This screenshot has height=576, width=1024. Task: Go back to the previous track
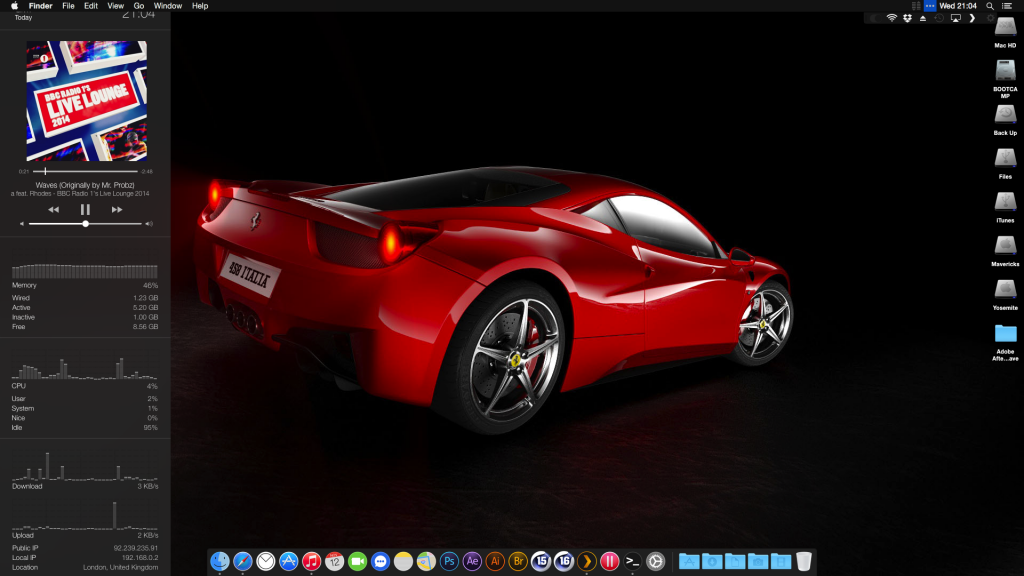[x=54, y=209]
